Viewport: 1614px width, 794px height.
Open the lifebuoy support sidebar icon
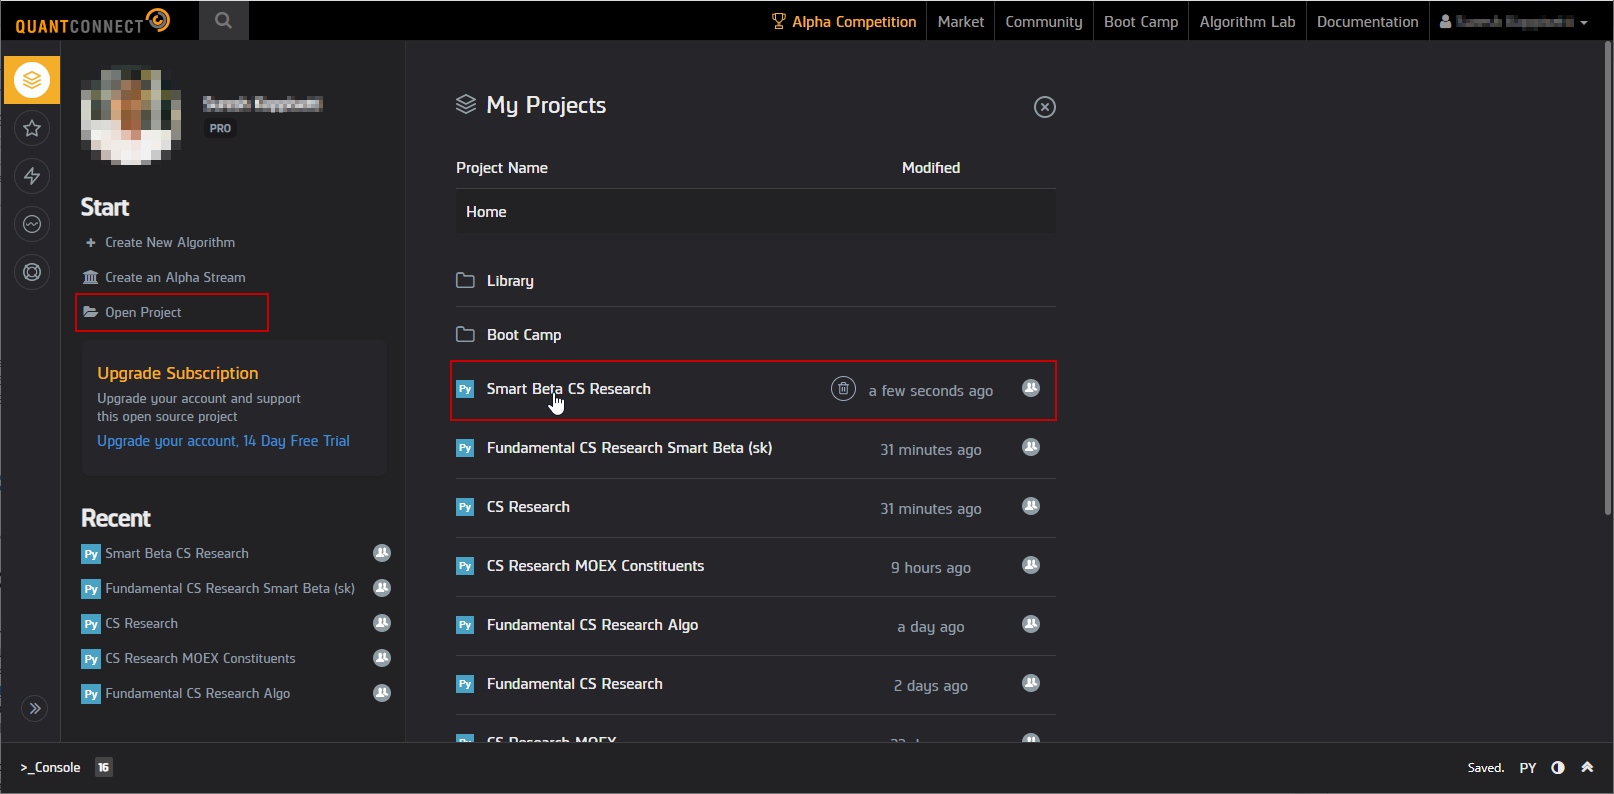[x=32, y=272]
